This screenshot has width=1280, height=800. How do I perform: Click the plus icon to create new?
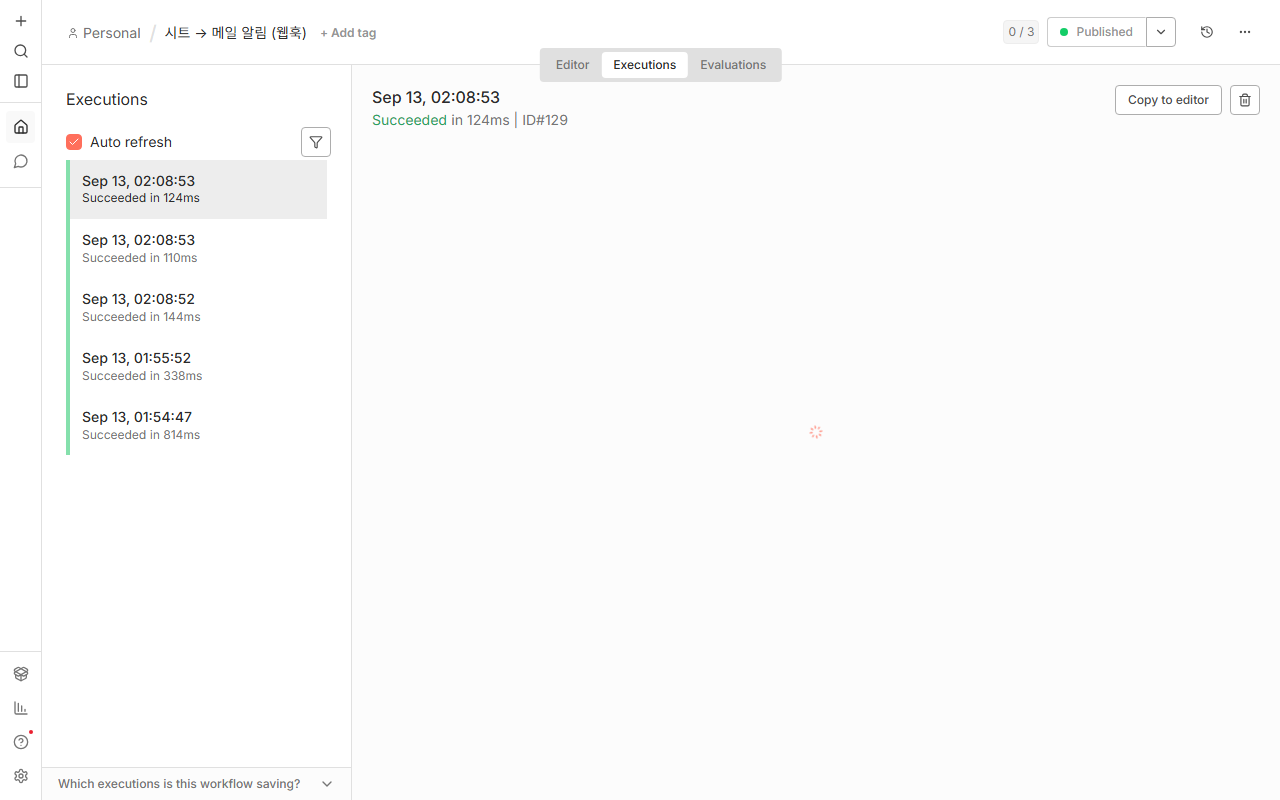tap(21, 21)
